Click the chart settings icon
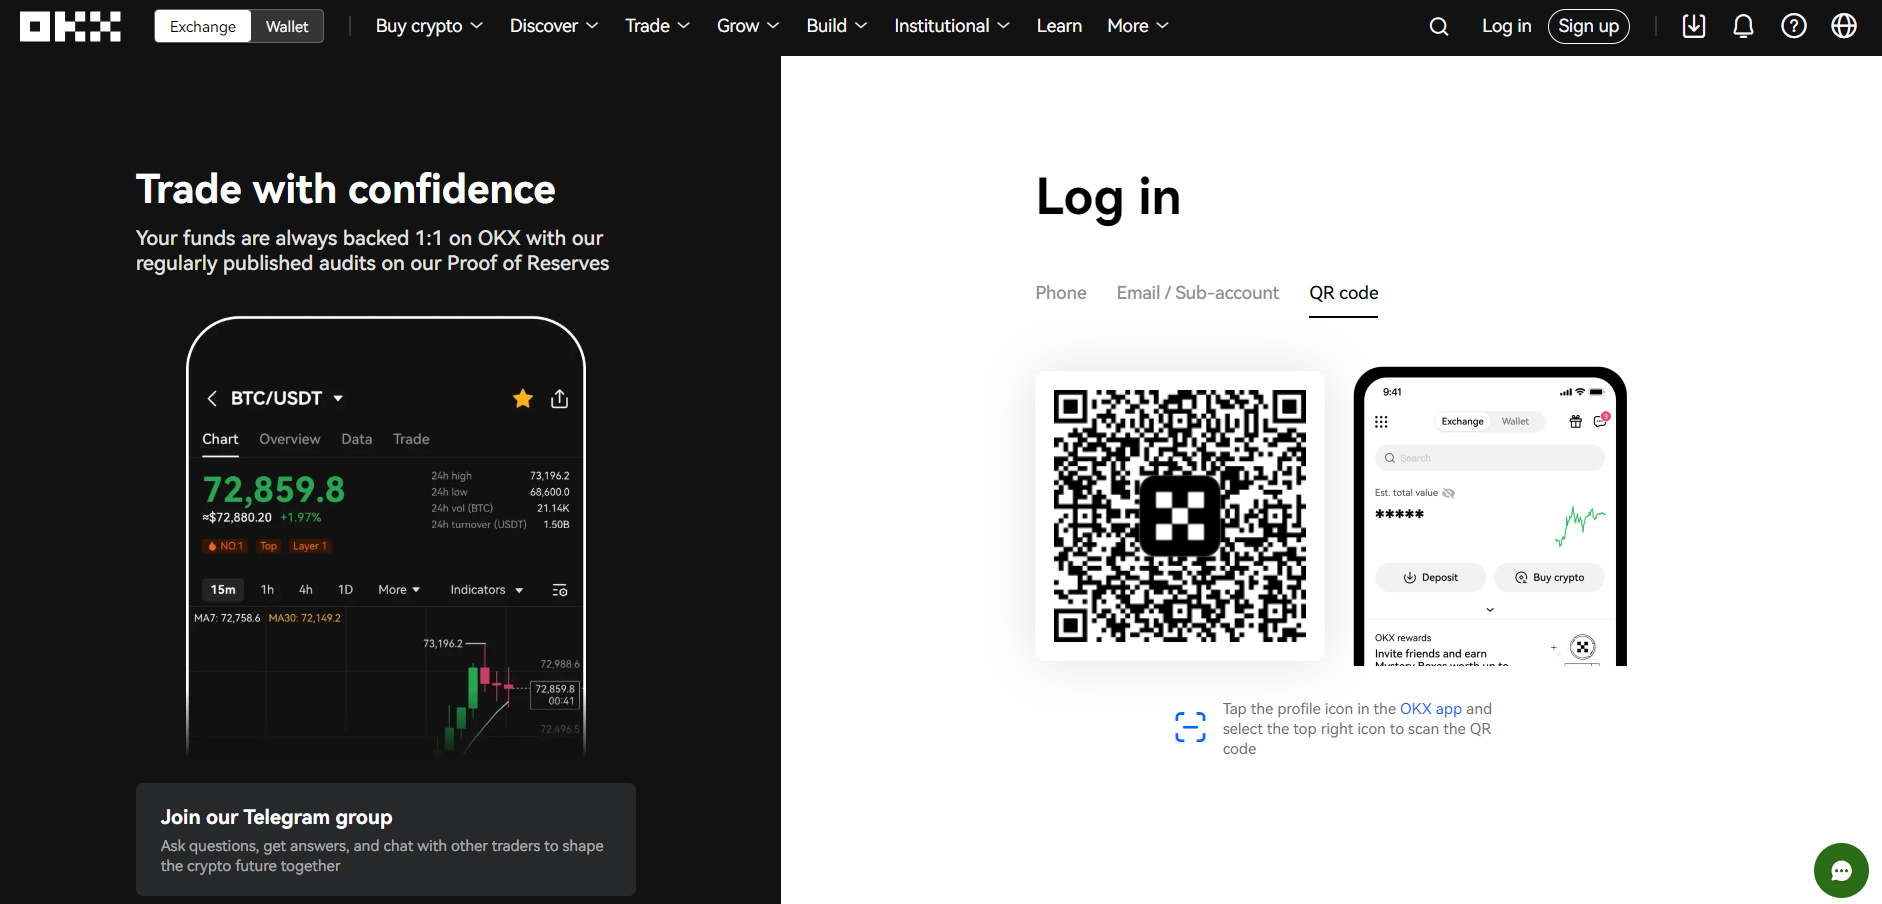Viewport: 1882px width, 904px height. point(560,590)
